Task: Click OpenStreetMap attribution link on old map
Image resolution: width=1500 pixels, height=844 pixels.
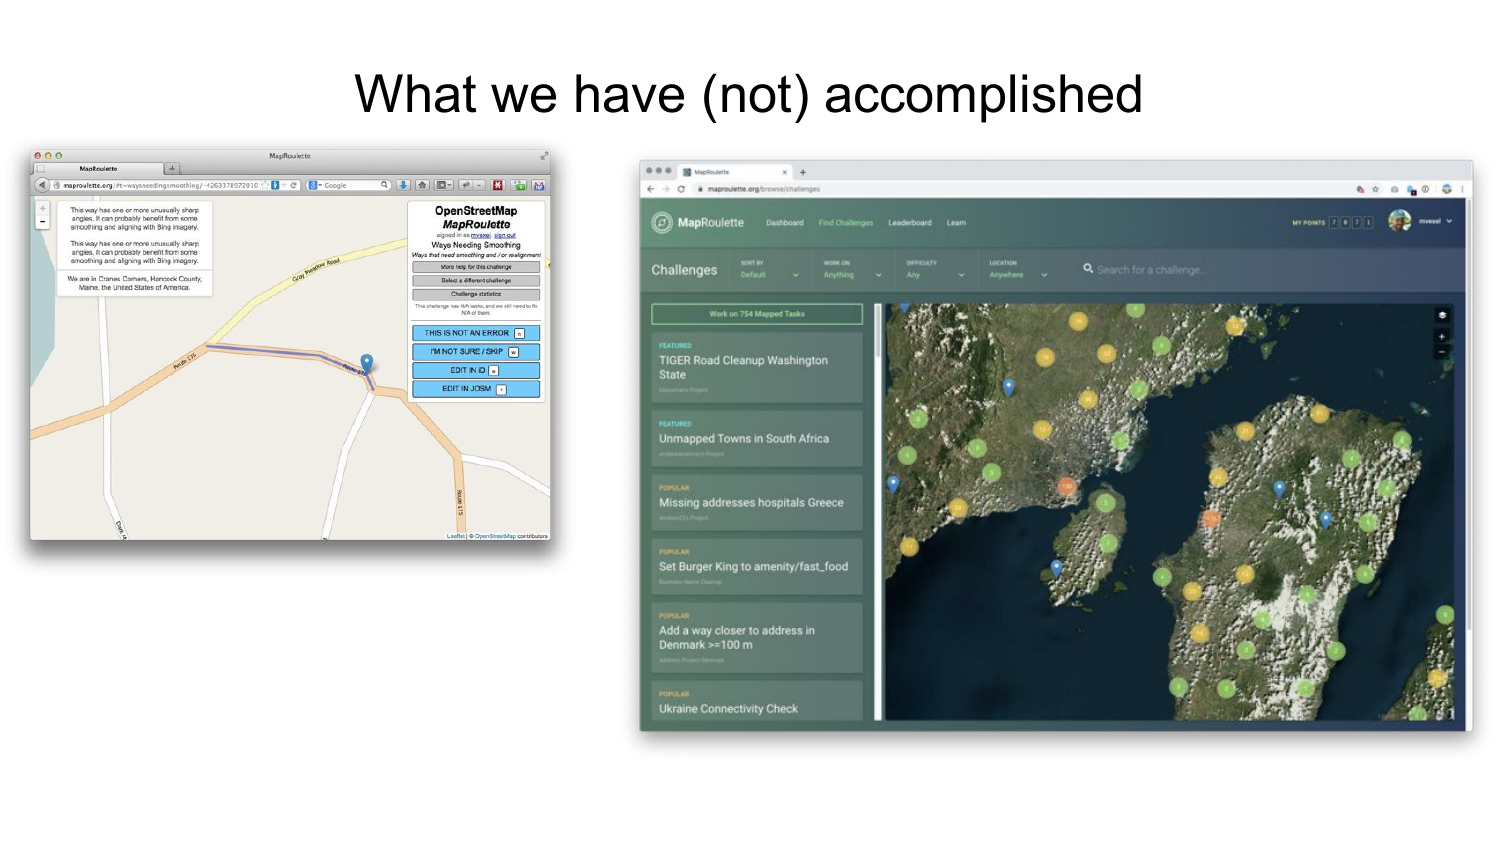Action: 495,536
